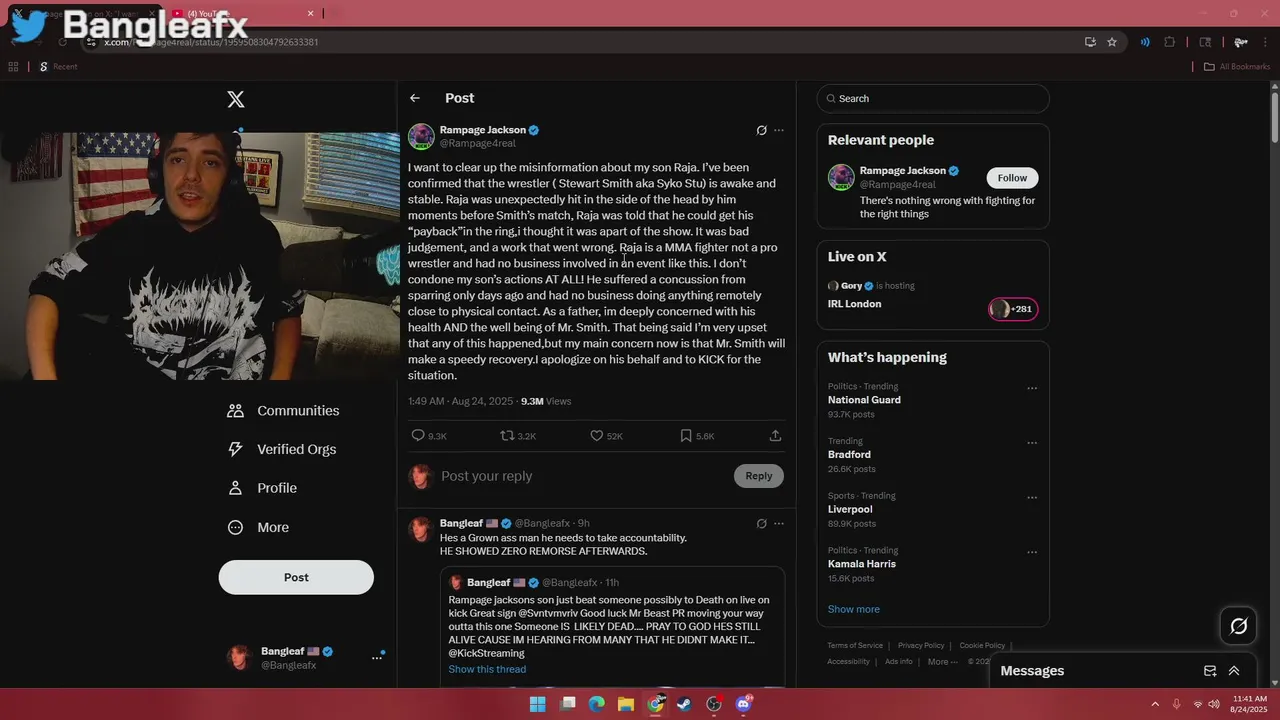Open Grok icon on Bangleaf's reply

coord(761,523)
